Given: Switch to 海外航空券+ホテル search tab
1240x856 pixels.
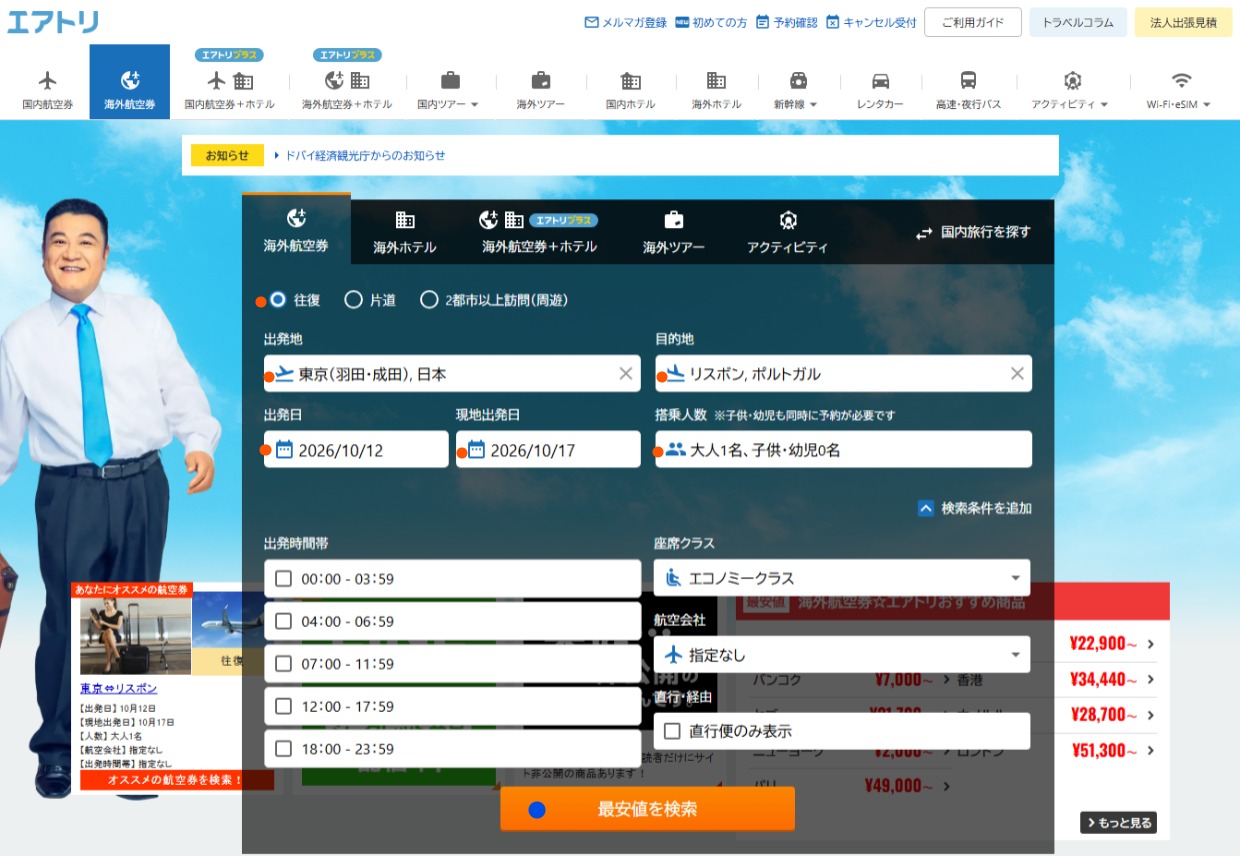Looking at the screenshot, I should [x=539, y=232].
